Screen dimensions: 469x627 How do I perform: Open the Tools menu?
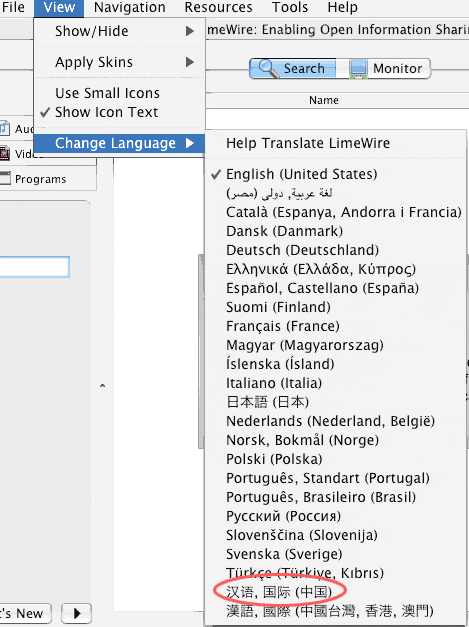(290, 7)
